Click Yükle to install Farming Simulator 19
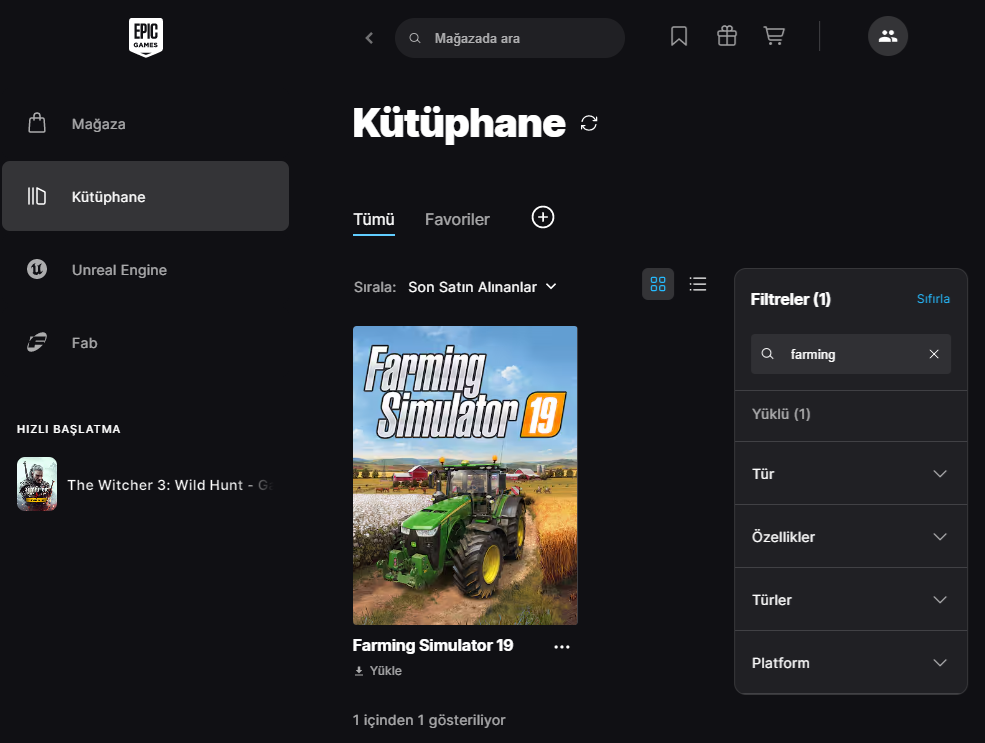The width and height of the screenshot is (985, 743). pos(378,671)
